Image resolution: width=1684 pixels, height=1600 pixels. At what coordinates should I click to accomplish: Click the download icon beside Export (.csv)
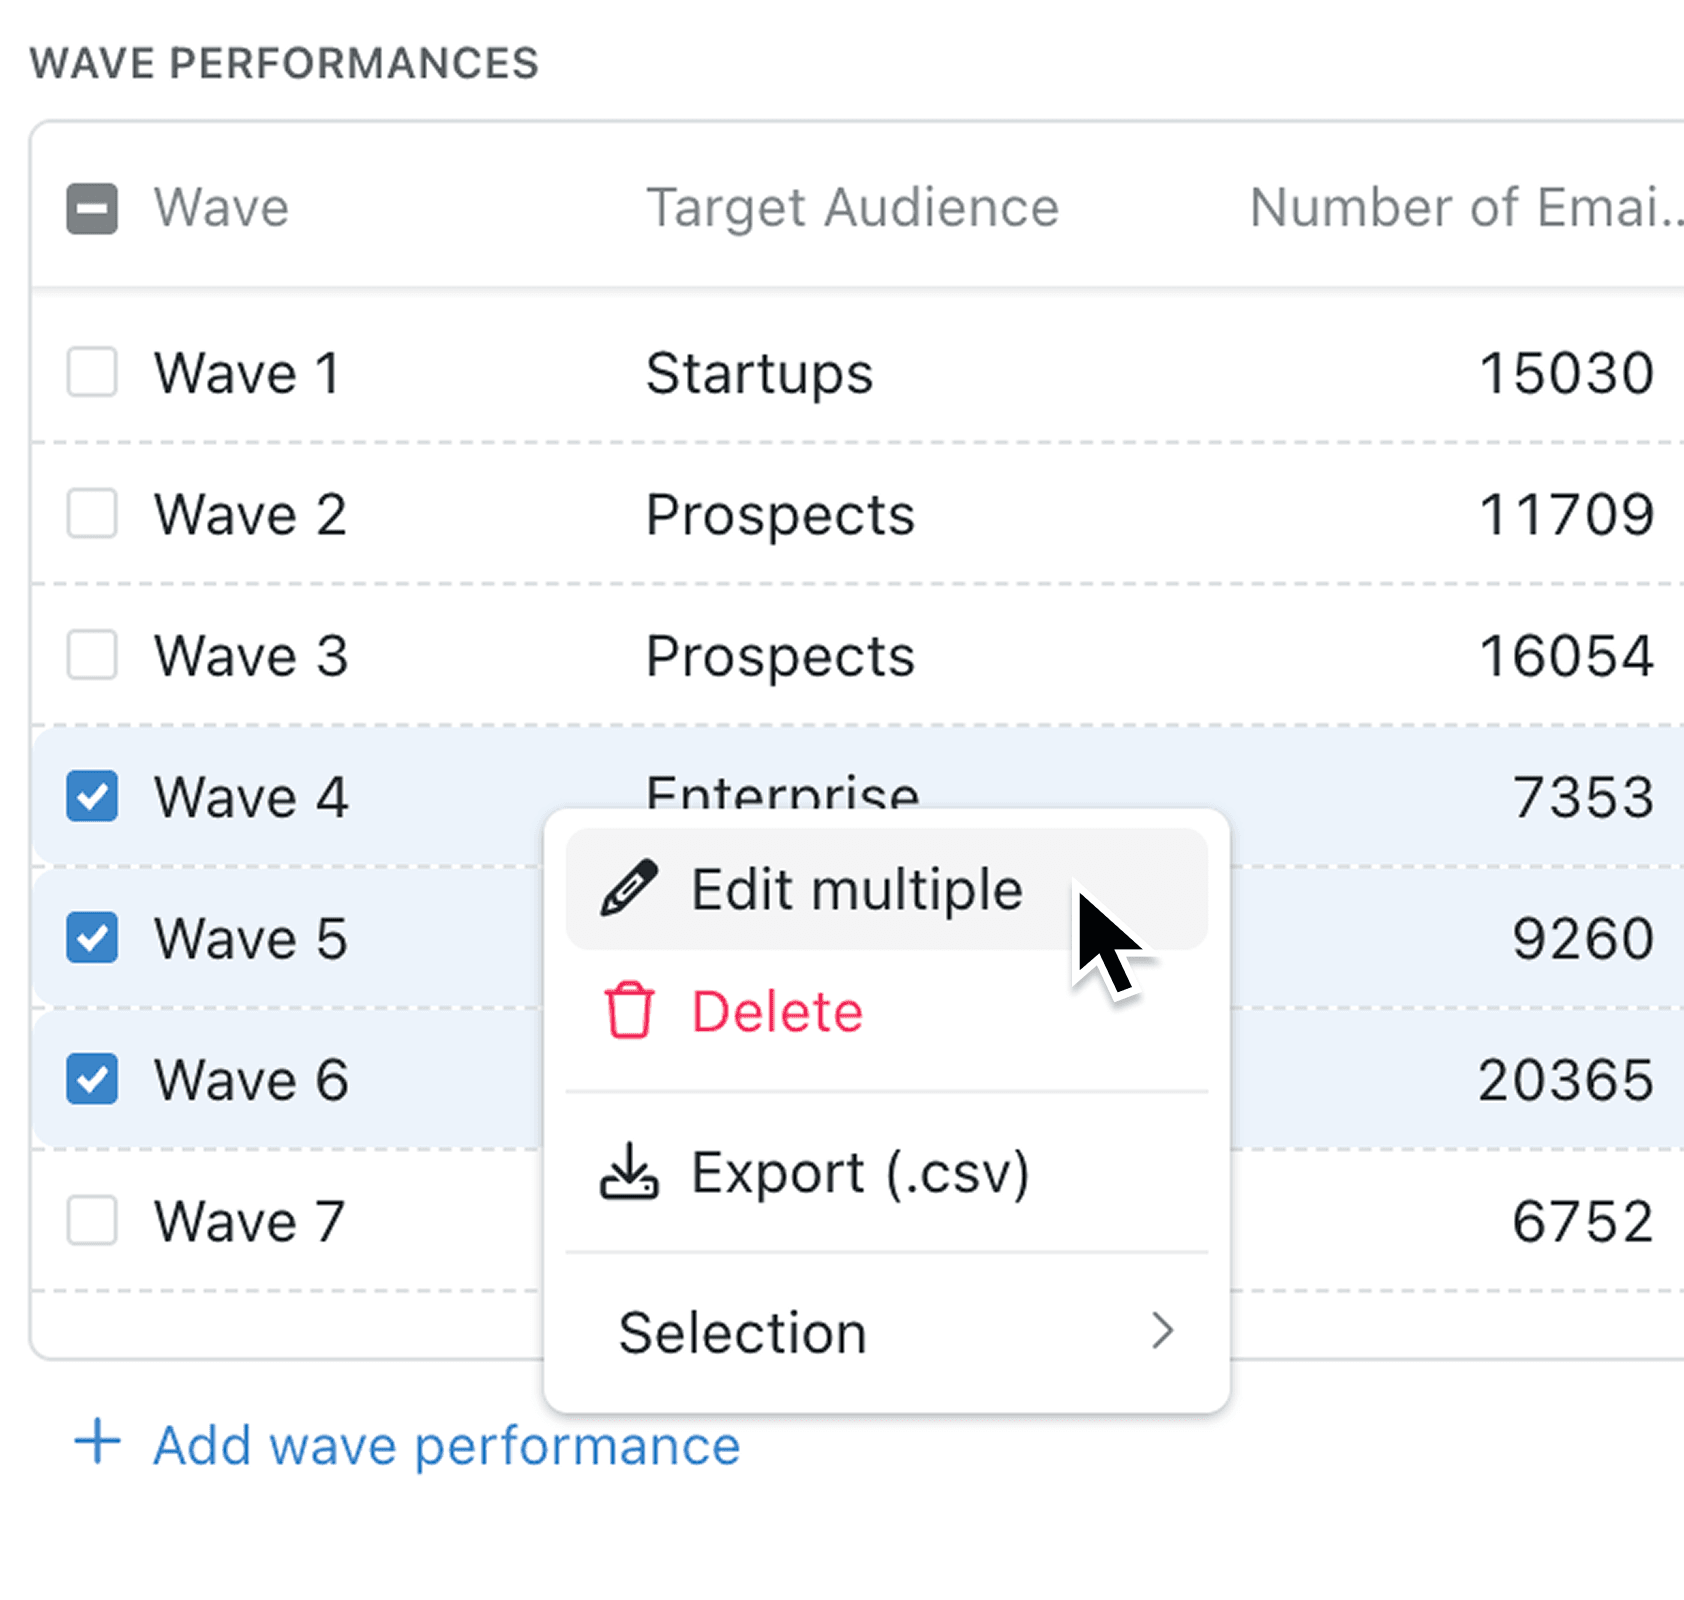pos(627,1172)
